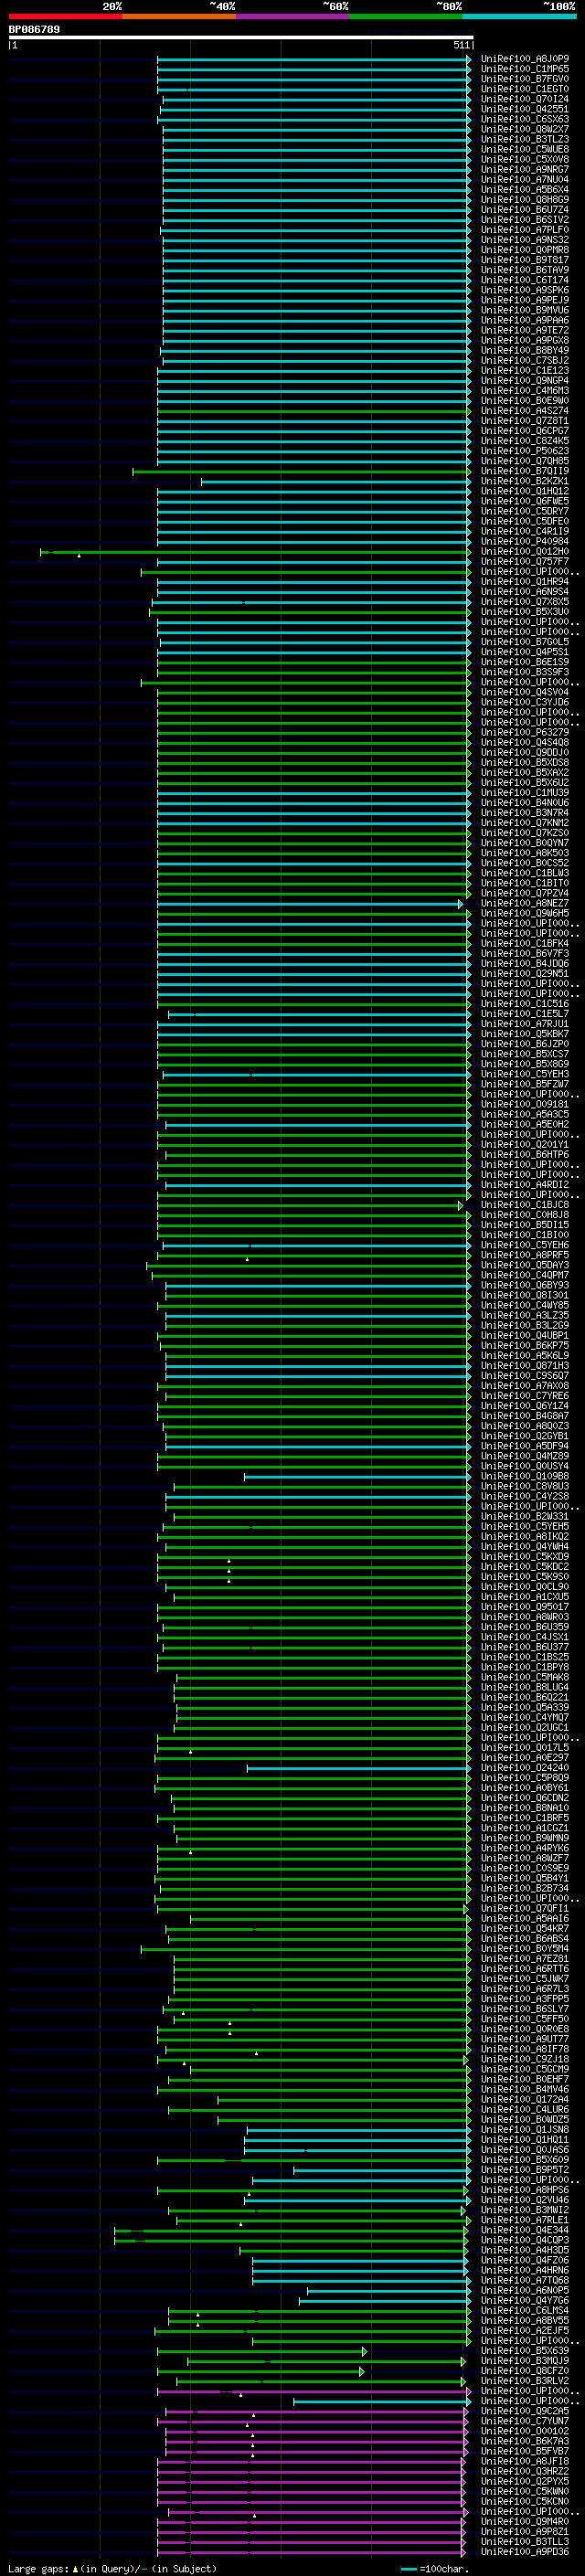
Task: Click the UniRef100_C6LMS4 label
Action: [525, 2310]
